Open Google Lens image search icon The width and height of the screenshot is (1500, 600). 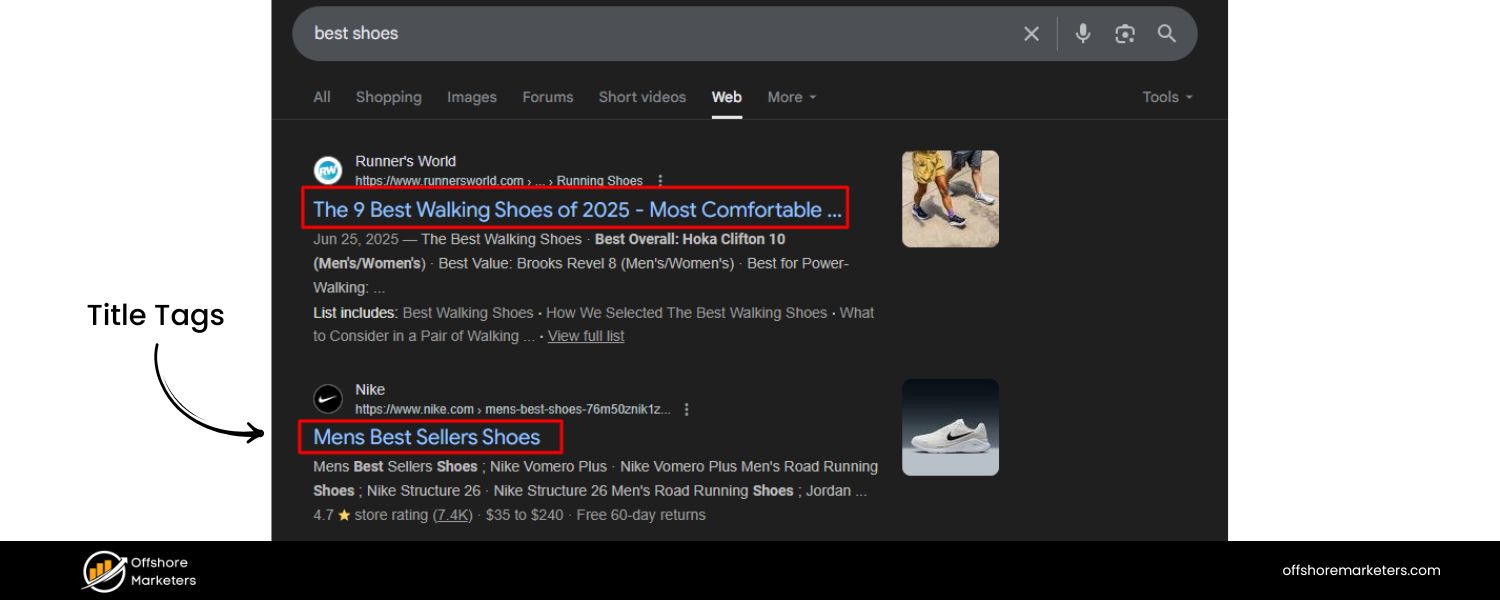point(1125,34)
